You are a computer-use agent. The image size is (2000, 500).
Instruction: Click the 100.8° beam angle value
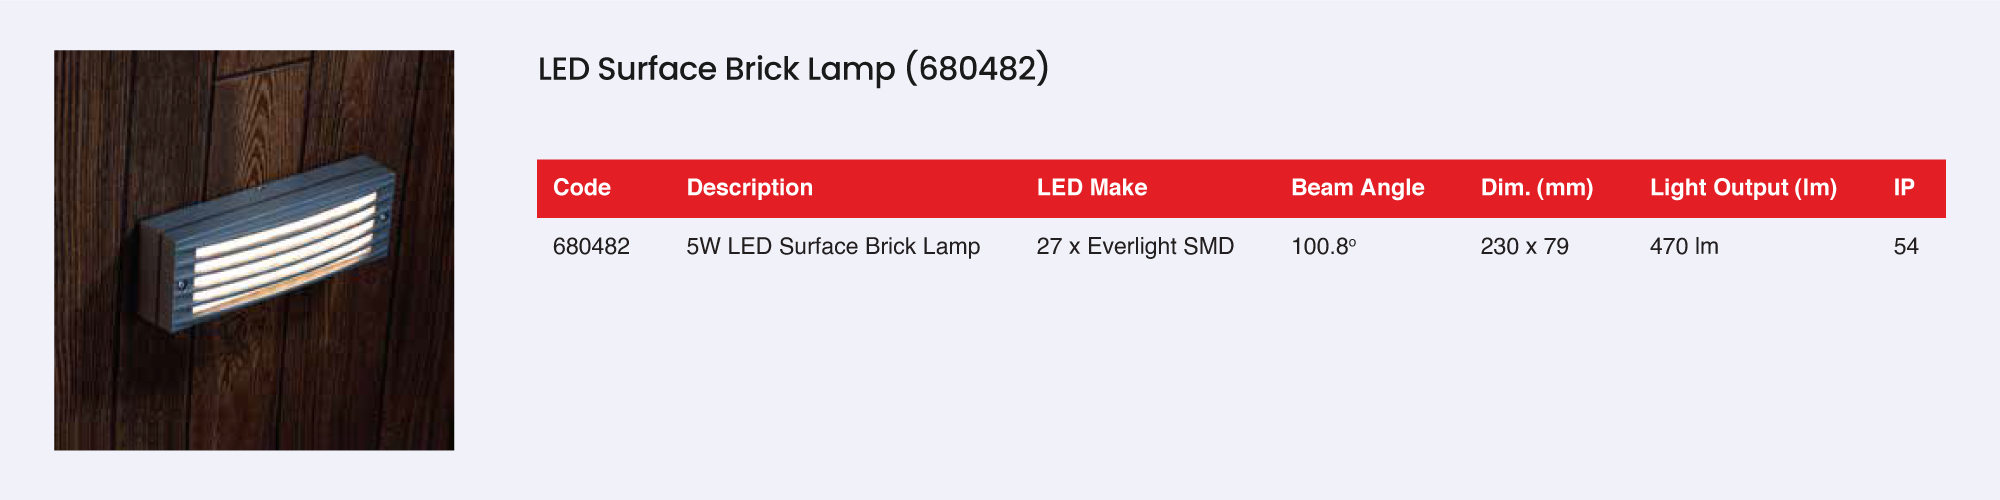pos(1323,247)
